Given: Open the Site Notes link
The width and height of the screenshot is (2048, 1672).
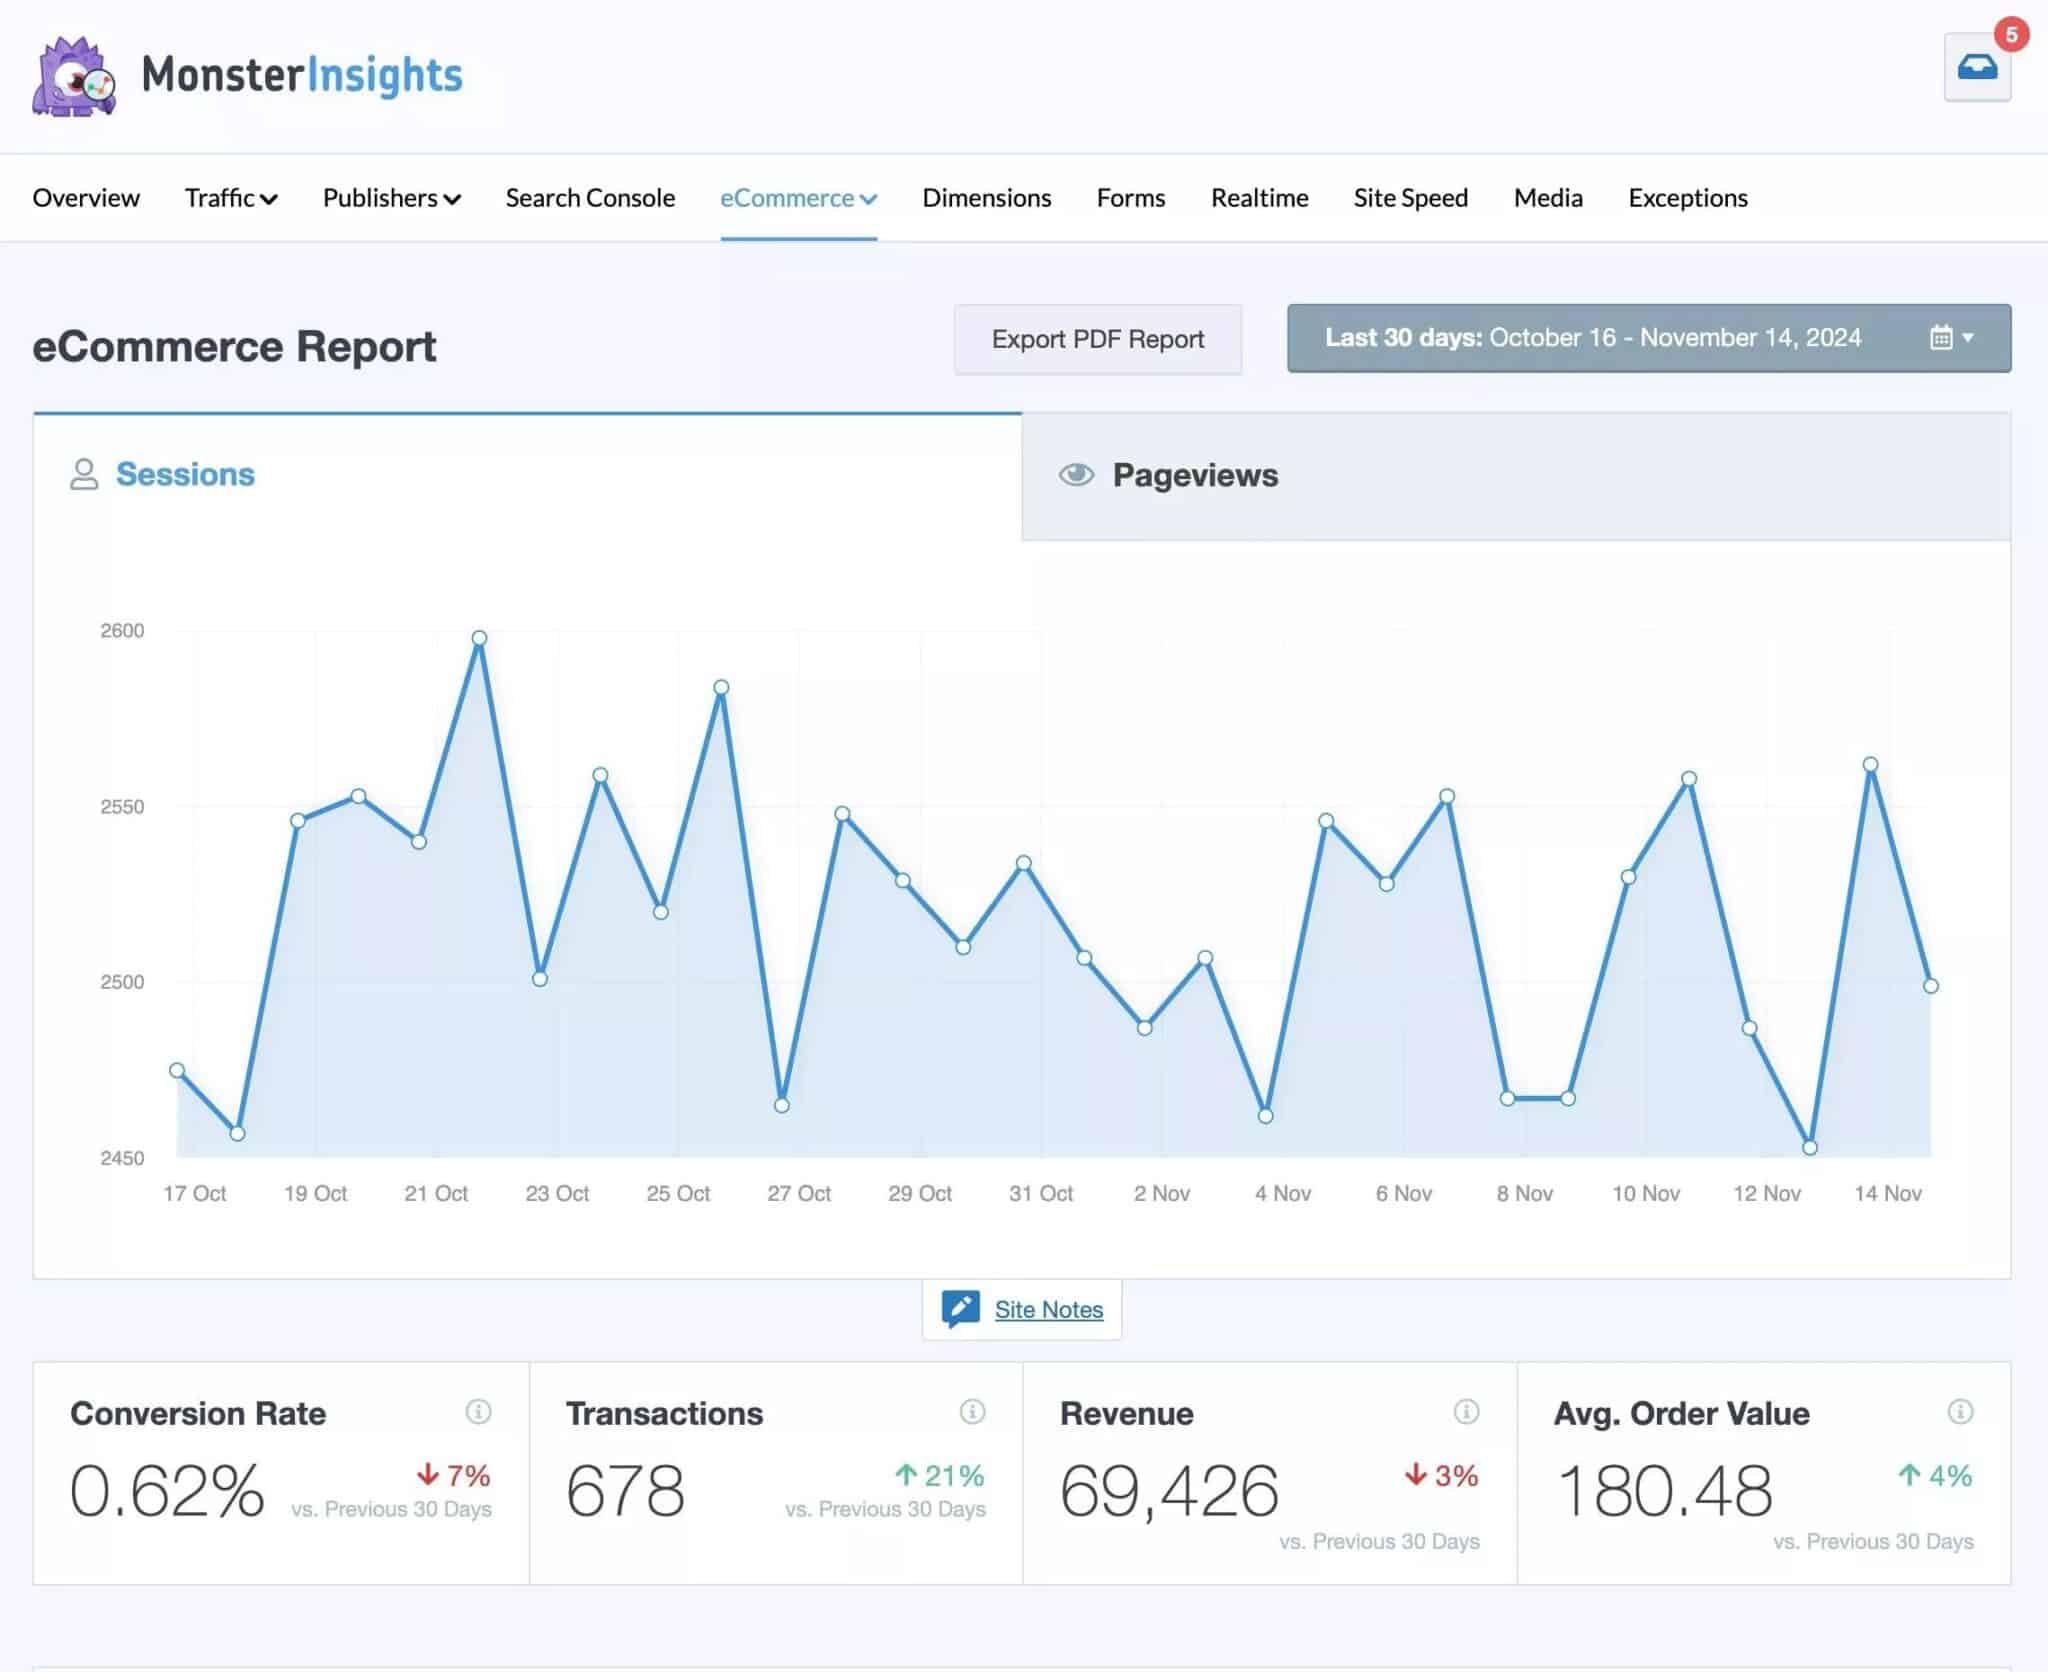Looking at the screenshot, I should pos(1048,1308).
